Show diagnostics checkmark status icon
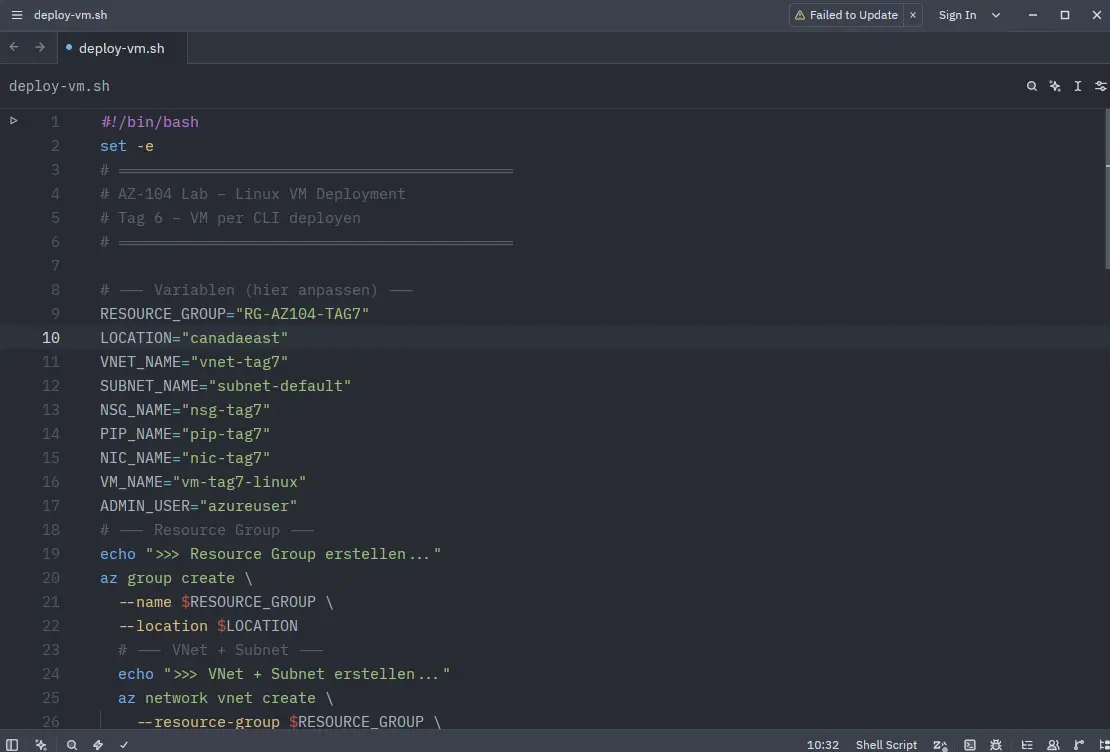The height and width of the screenshot is (752, 1110). 124,744
